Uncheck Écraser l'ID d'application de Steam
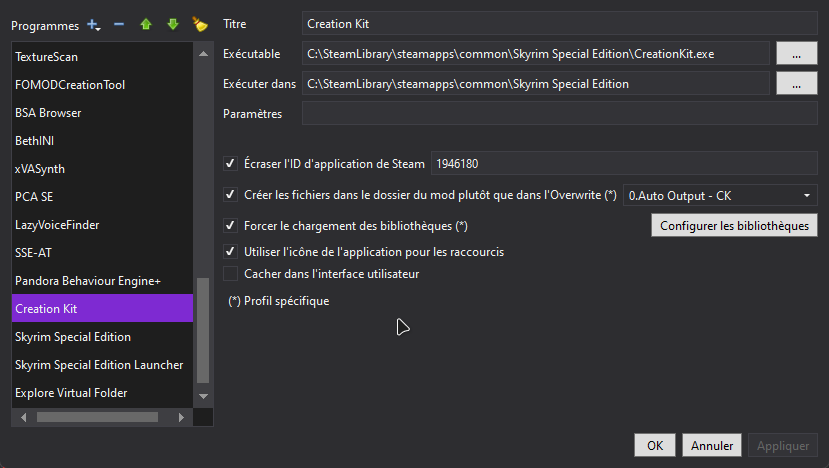The height and width of the screenshot is (468, 829). pos(230,163)
